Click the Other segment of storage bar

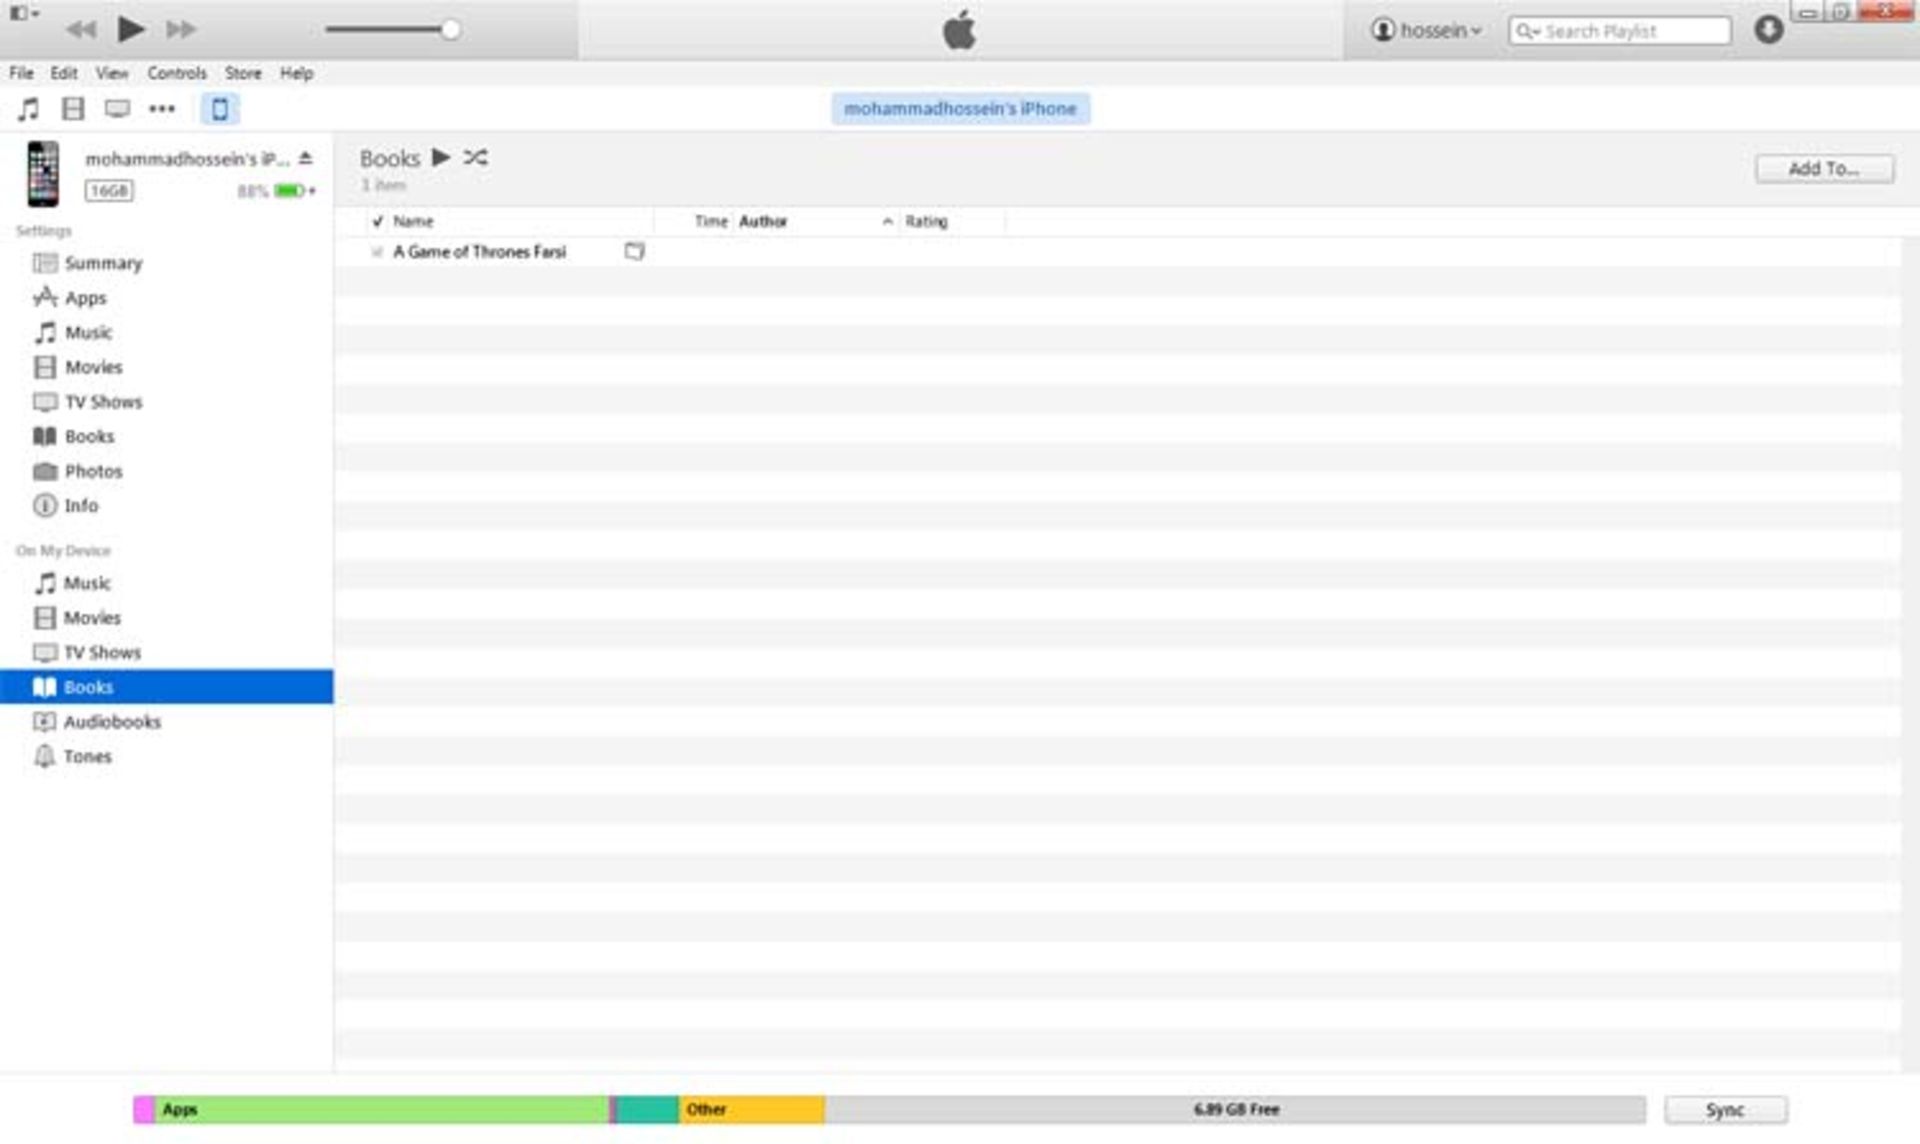[x=752, y=1109]
